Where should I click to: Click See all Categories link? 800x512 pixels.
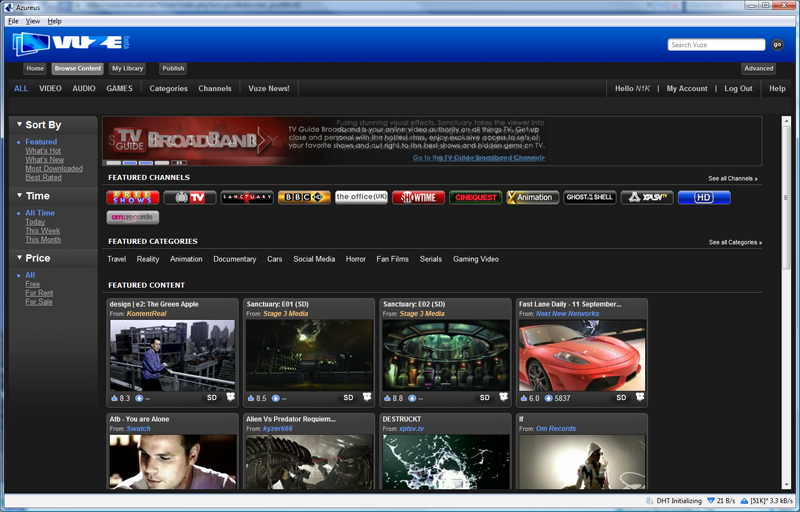735,242
